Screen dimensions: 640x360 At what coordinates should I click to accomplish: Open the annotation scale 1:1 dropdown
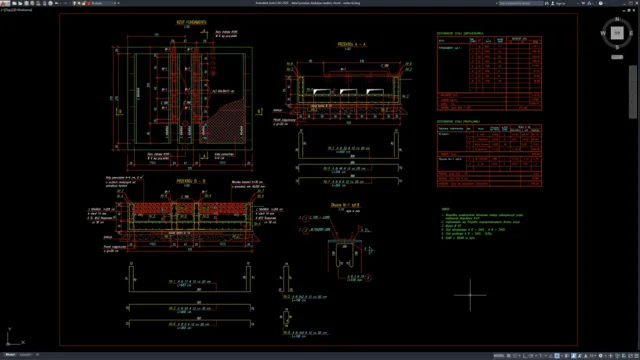click(593, 356)
